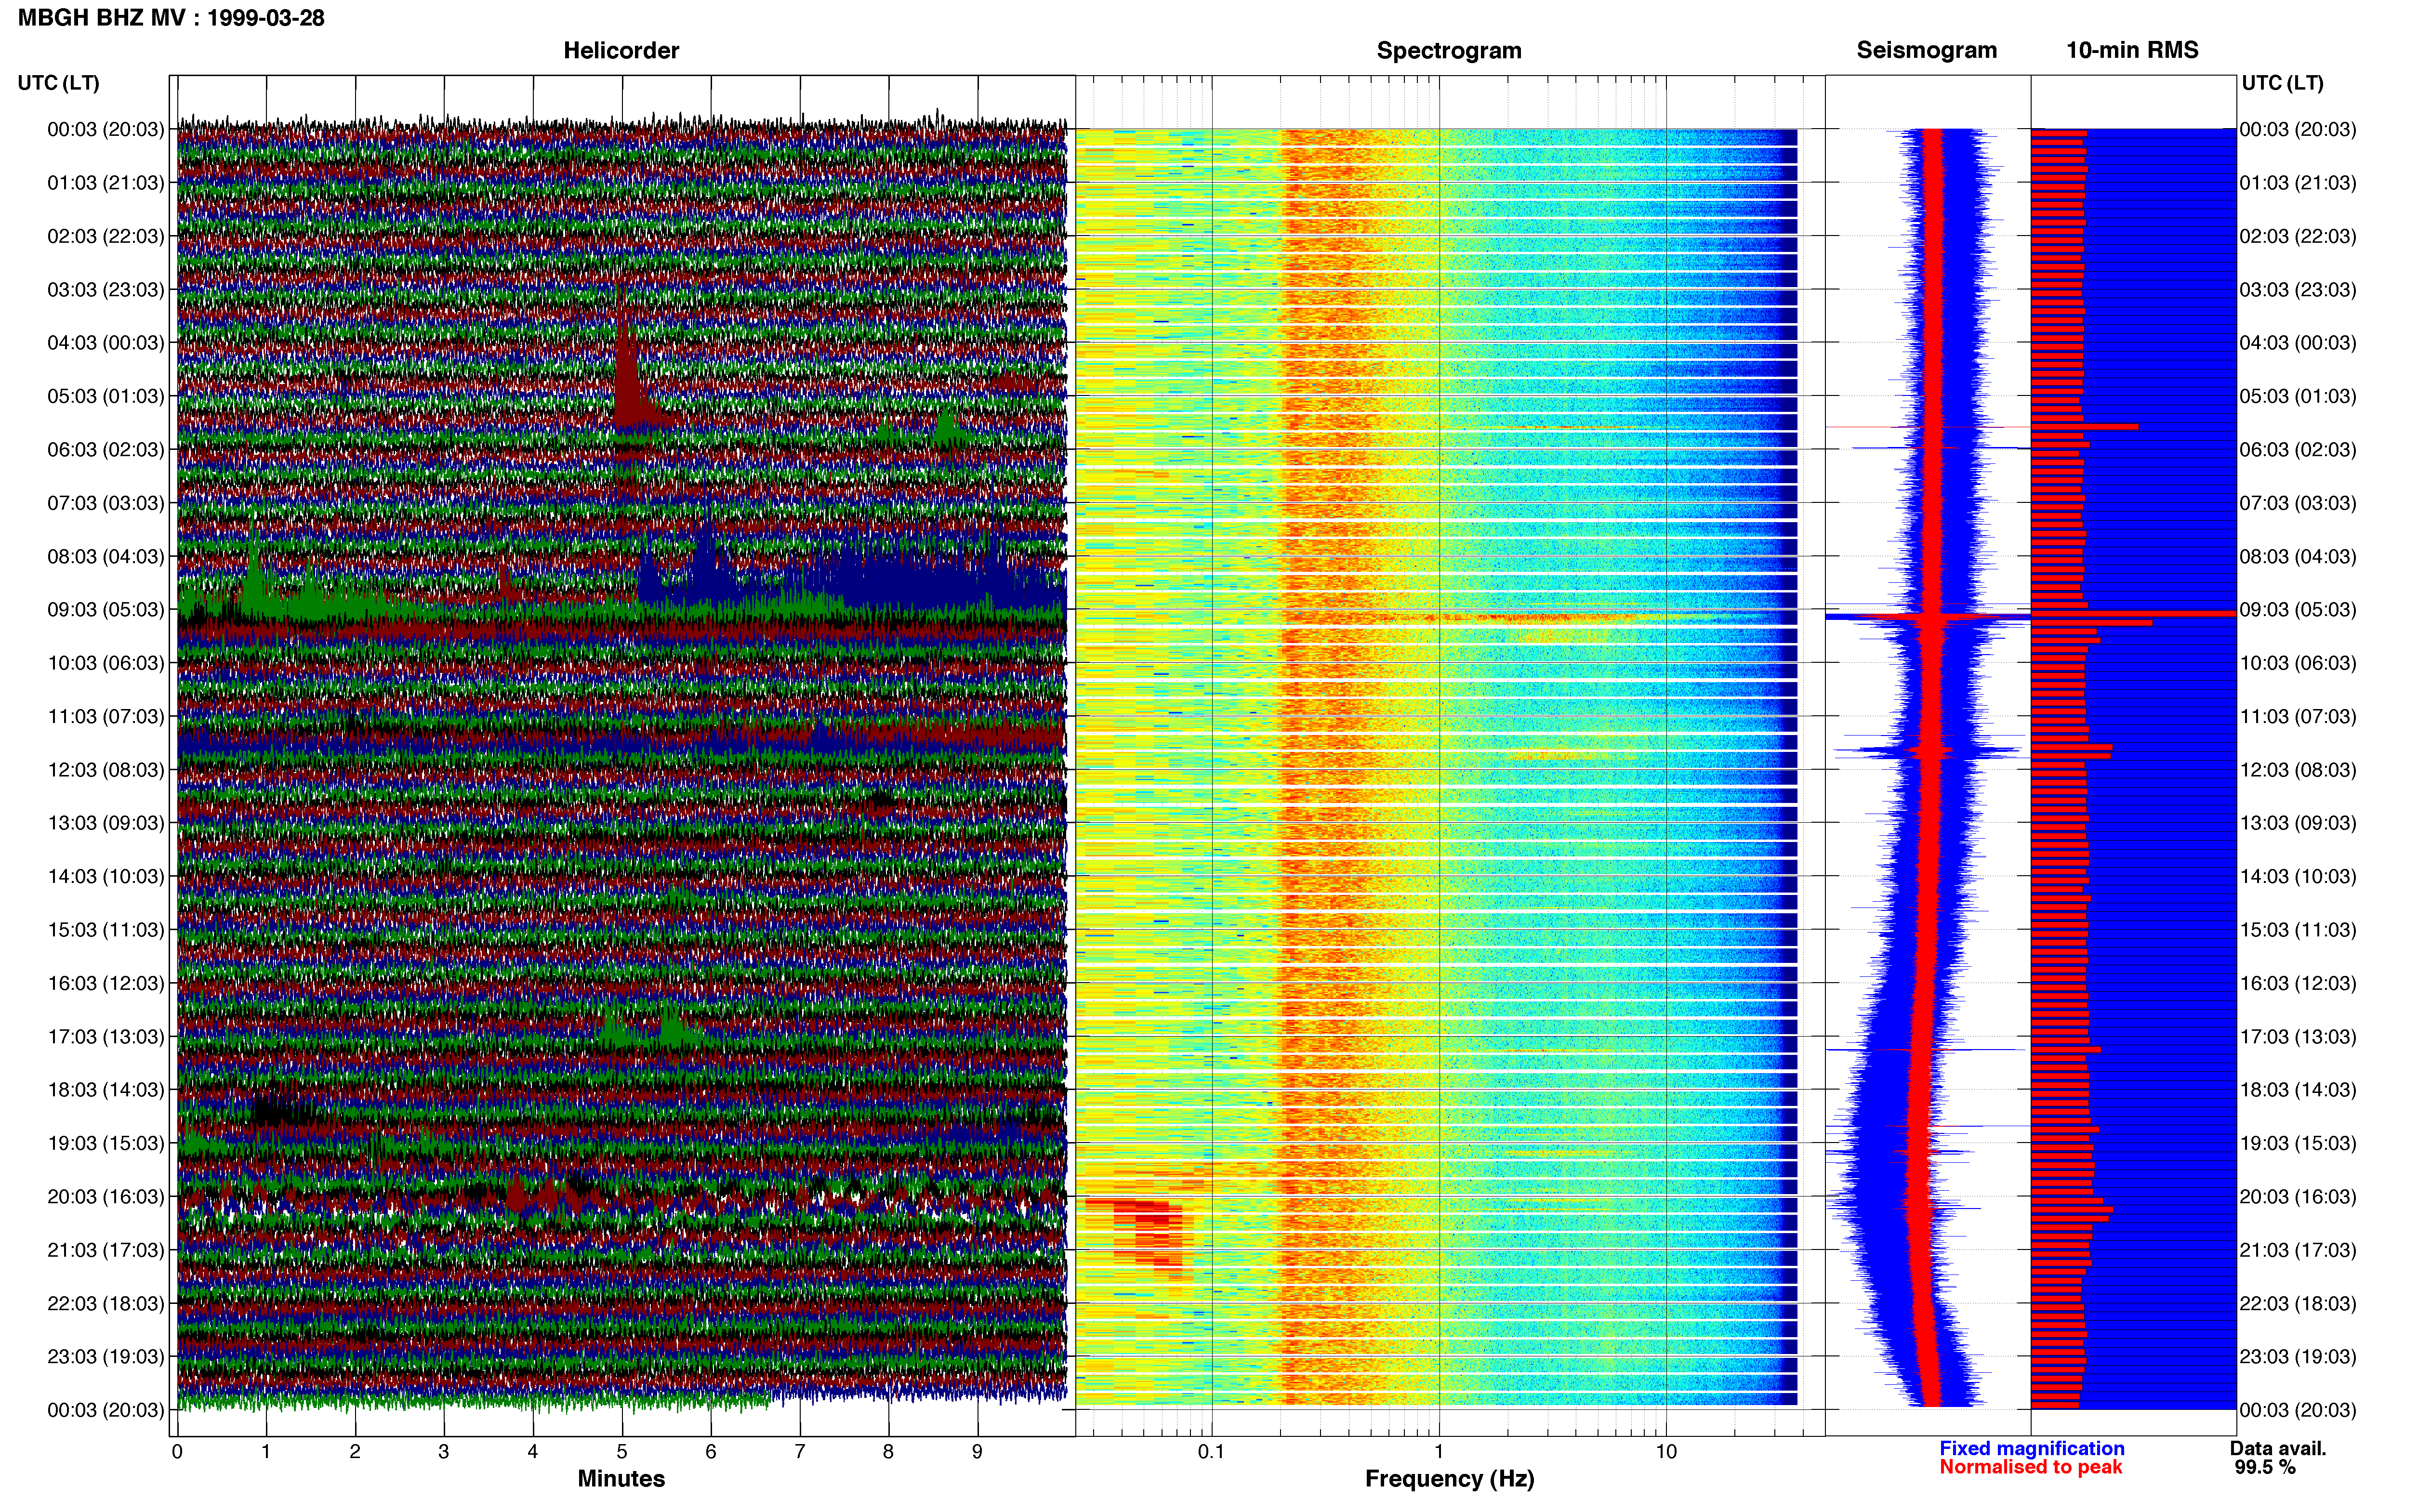
Task: Click the 'Normalised to peak' legend text
Action: (x=2030, y=1467)
